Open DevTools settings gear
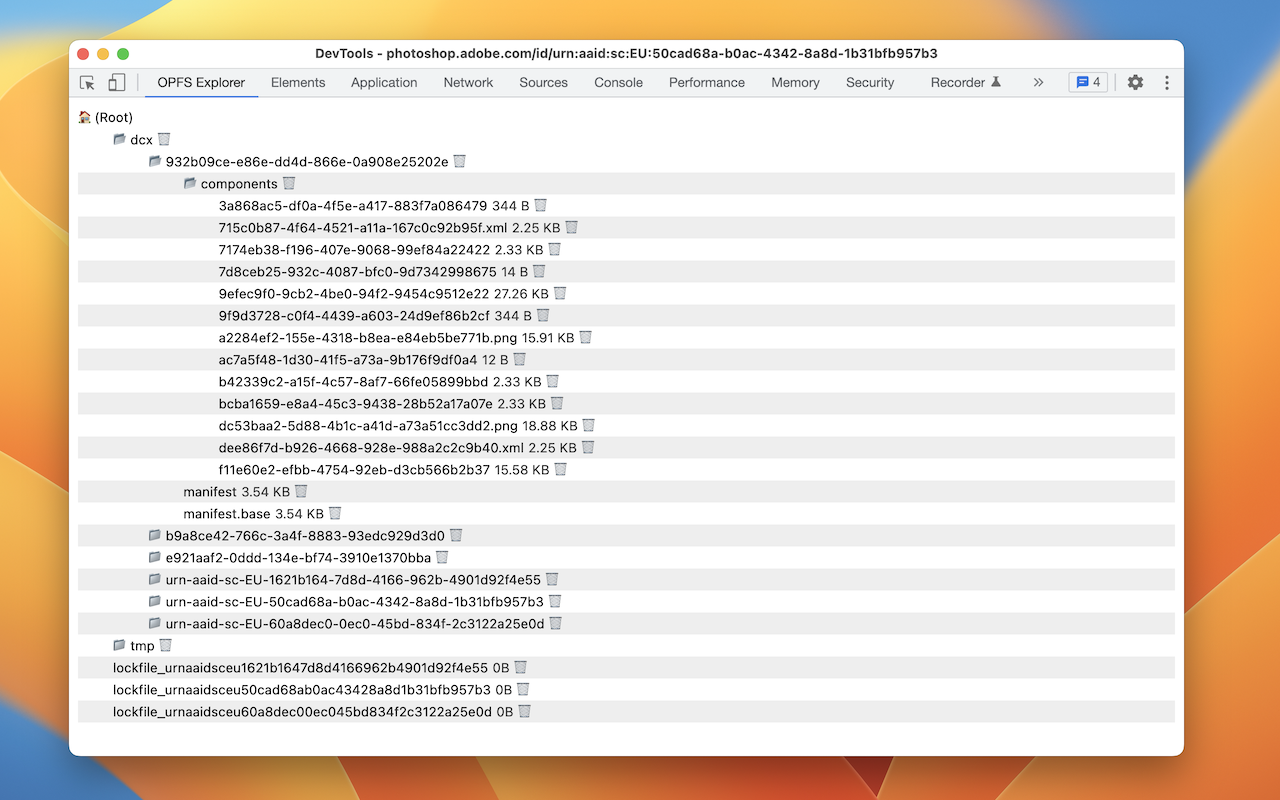 pyautogui.click(x=1135, y=83)
